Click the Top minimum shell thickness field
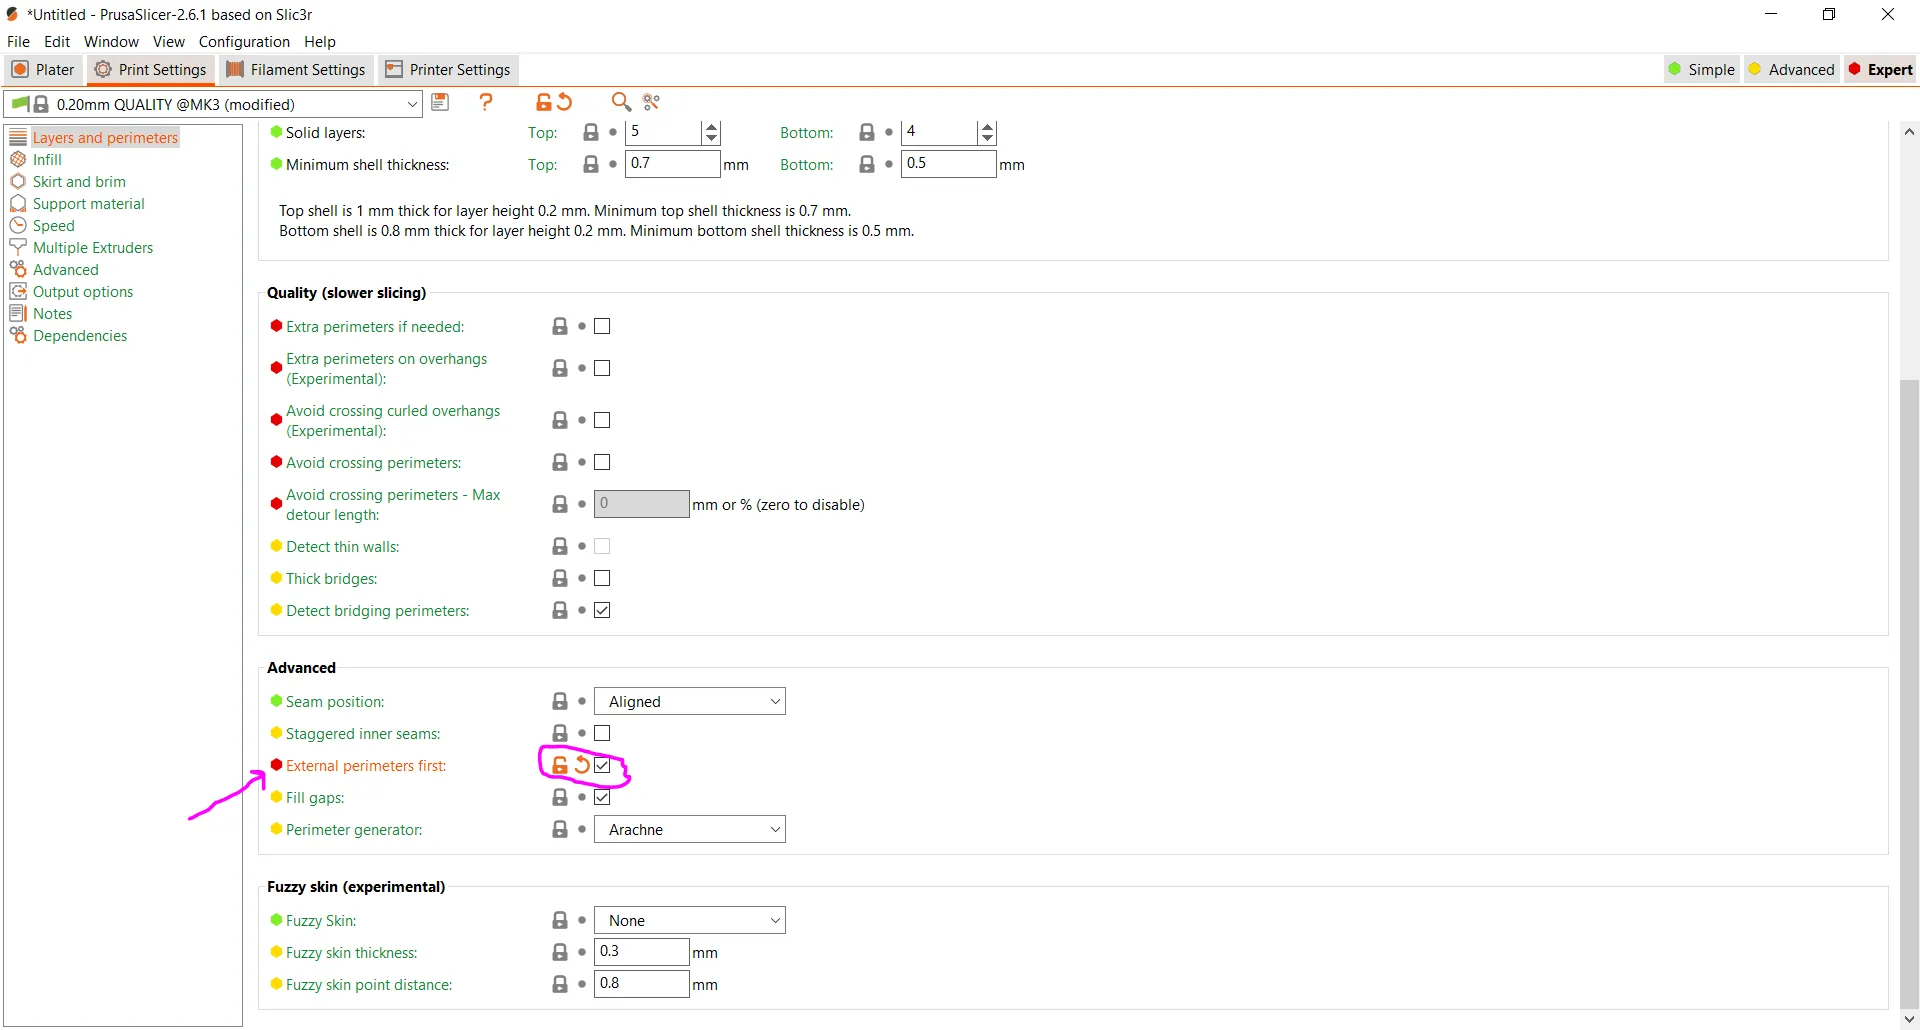The image size is (1920, 1030). (x=672, y=164)
